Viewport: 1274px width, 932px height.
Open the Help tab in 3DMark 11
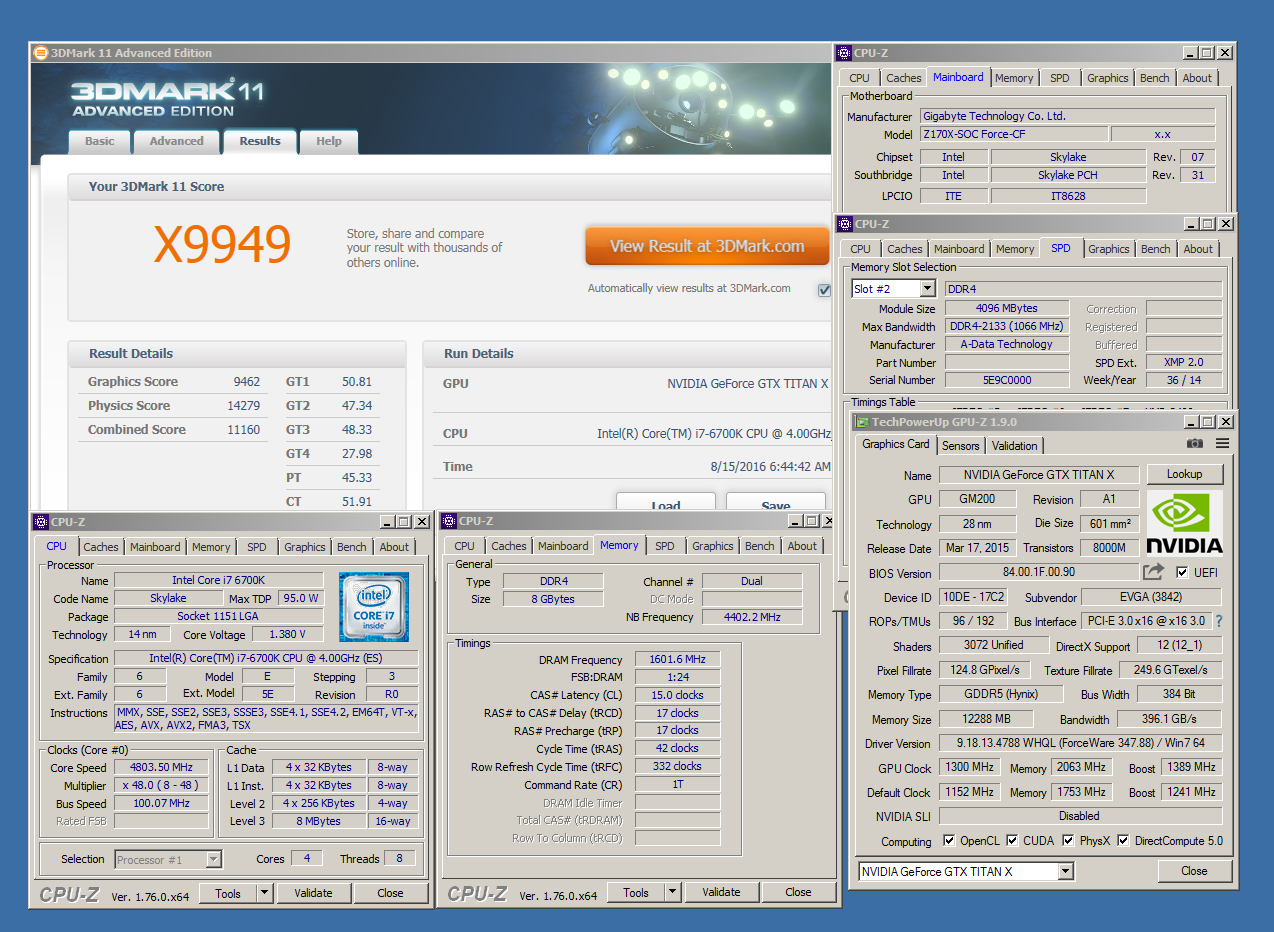[x=329, y=141]
